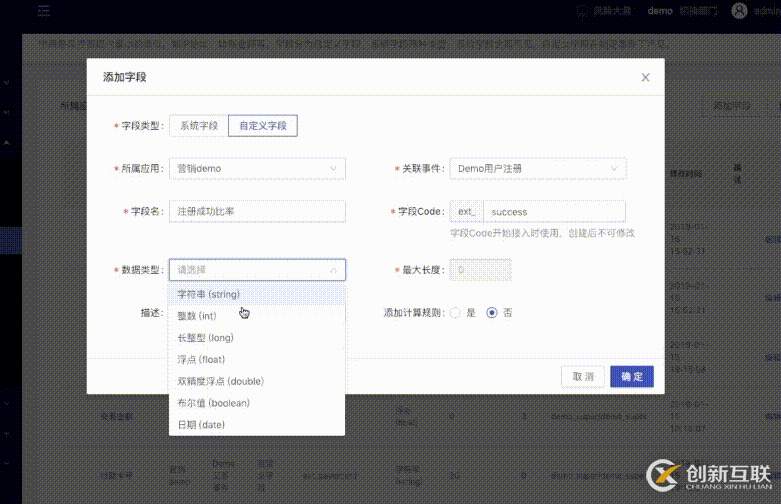781x504 pixels.
Task: Pick 整数 (int) data type option
Action: (x=197, y=316)
